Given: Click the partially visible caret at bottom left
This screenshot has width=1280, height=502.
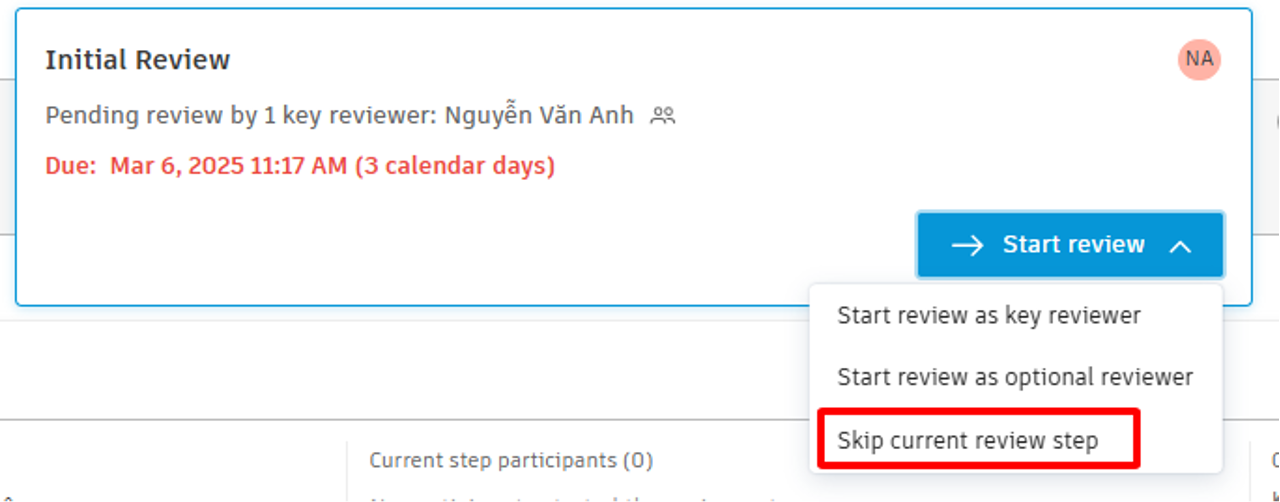Looking at the screenshot, I should point(6,498).
